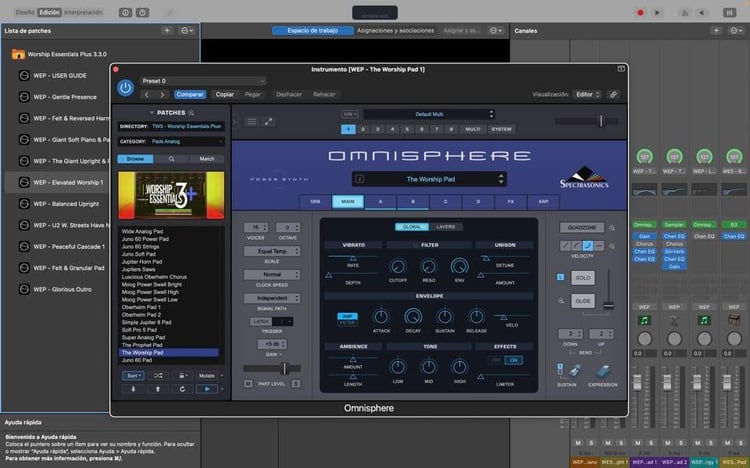
Task: Open the ARP page tab
Action: click(543, 201)
